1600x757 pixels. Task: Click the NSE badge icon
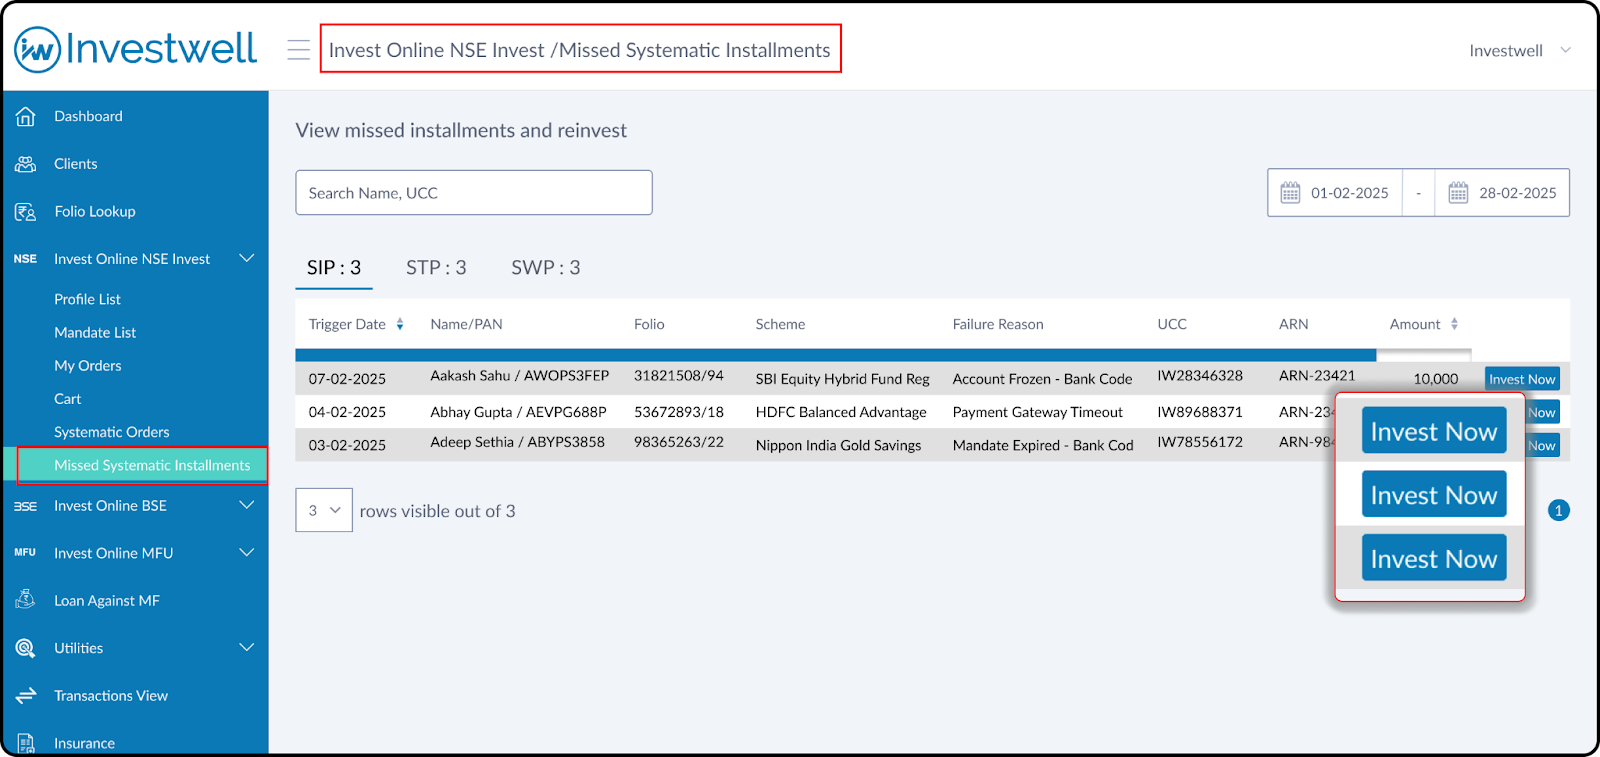tap(25, 259)
